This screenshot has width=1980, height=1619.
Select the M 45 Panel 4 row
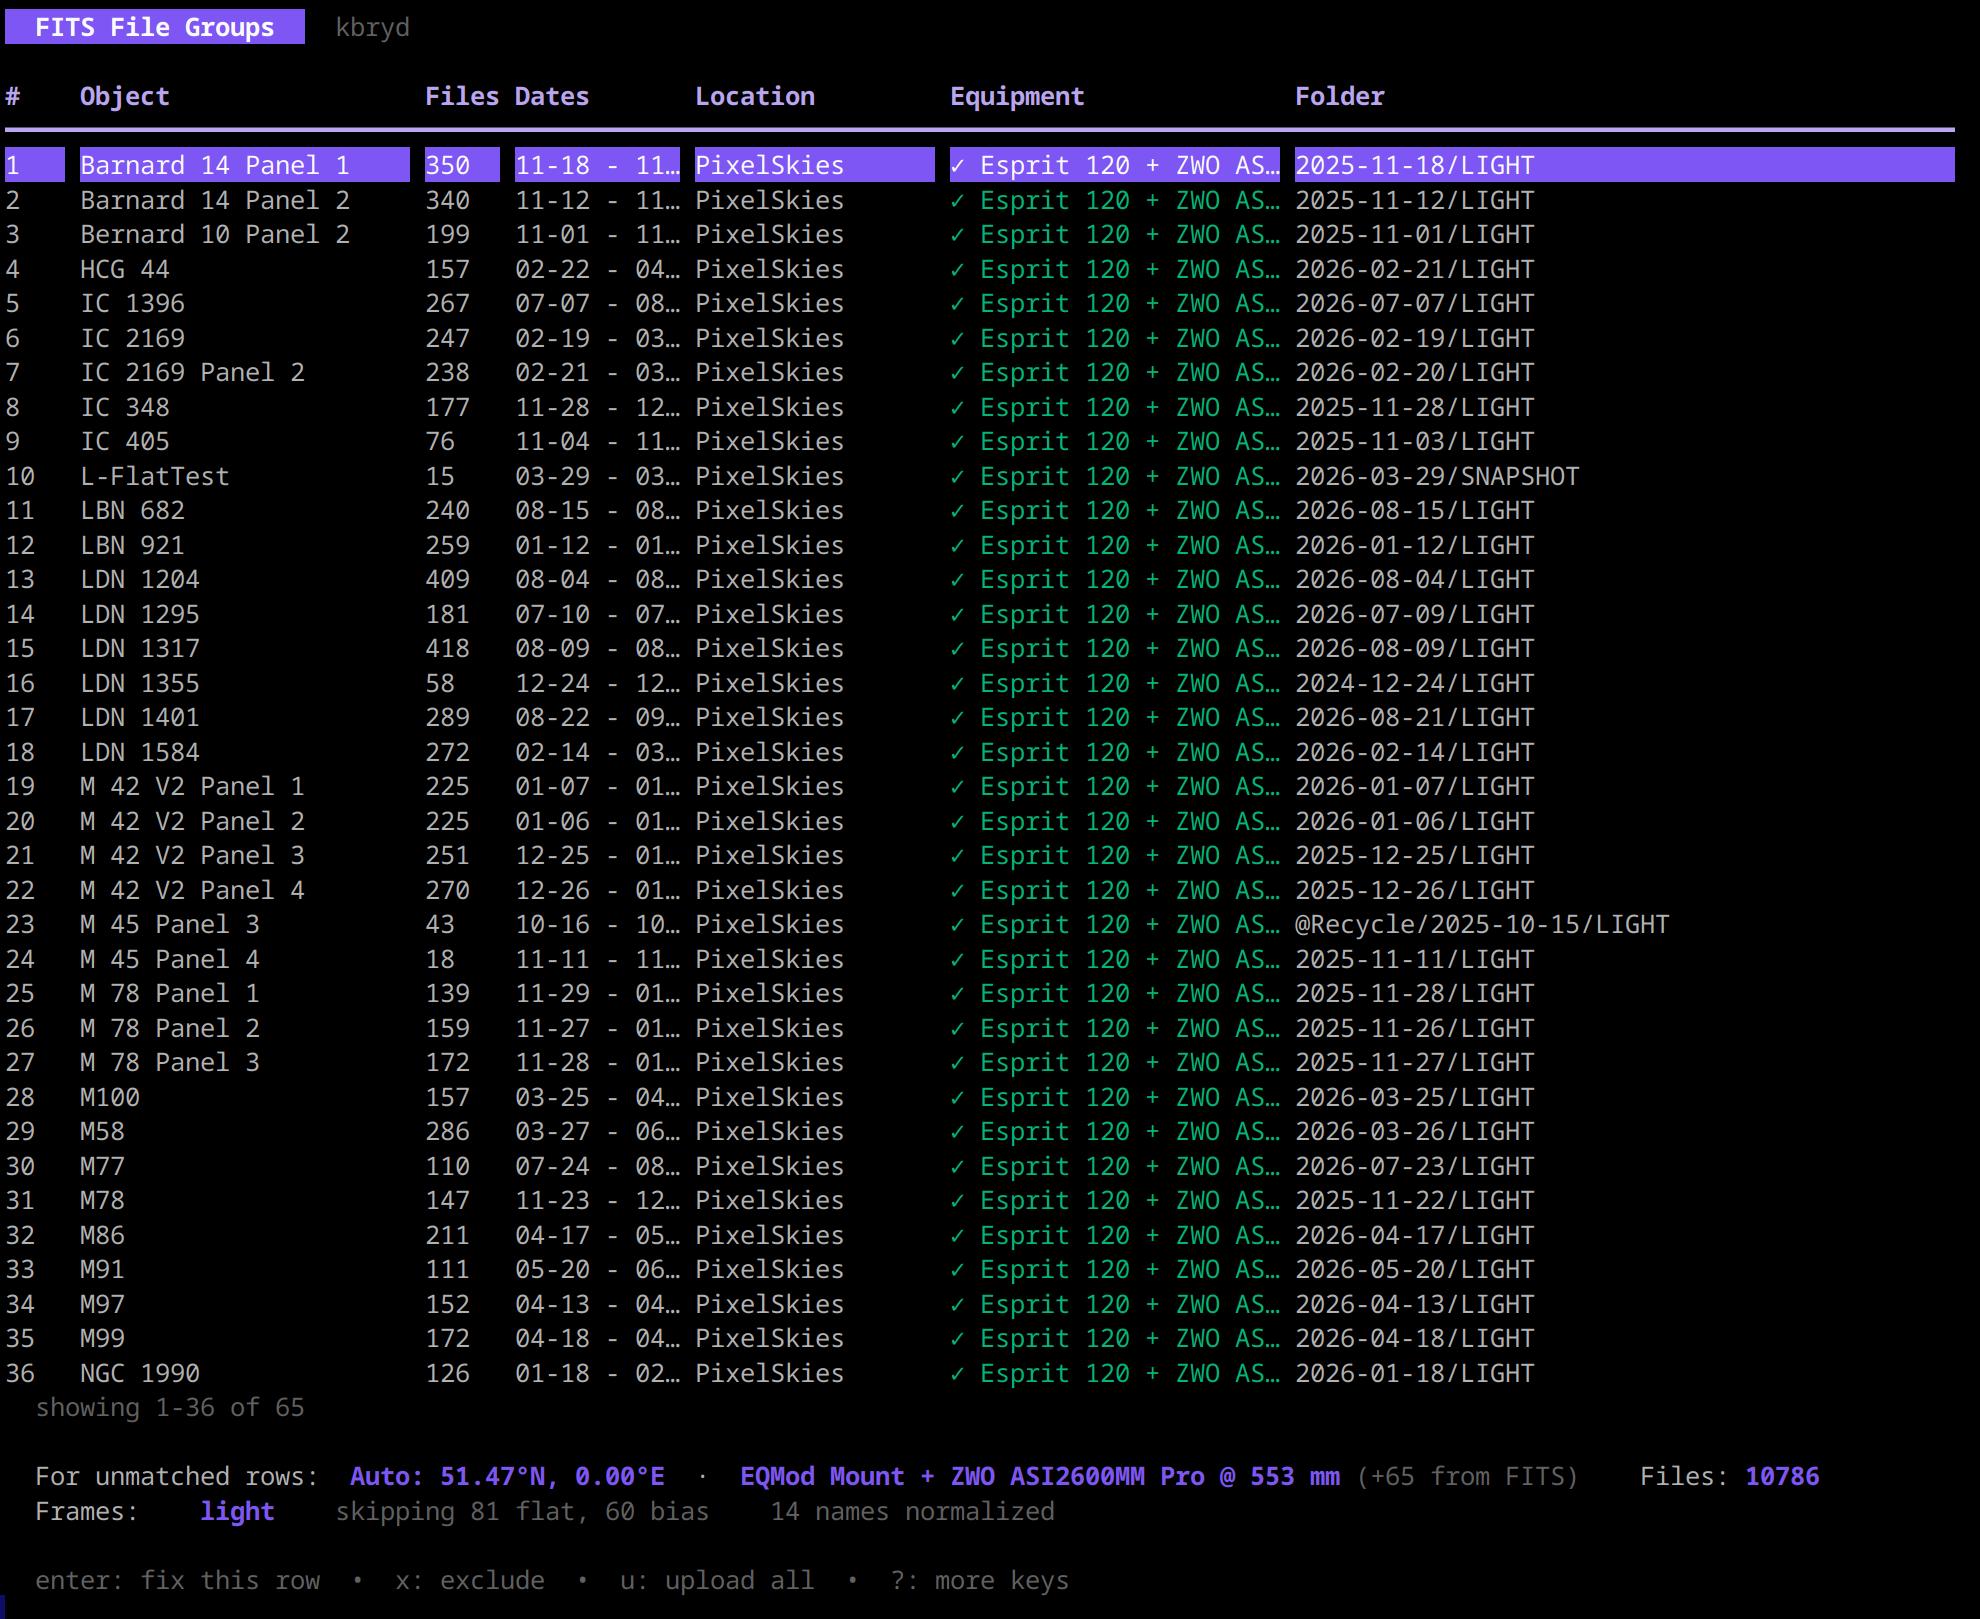pyautogui.click(x=980, y=959)
